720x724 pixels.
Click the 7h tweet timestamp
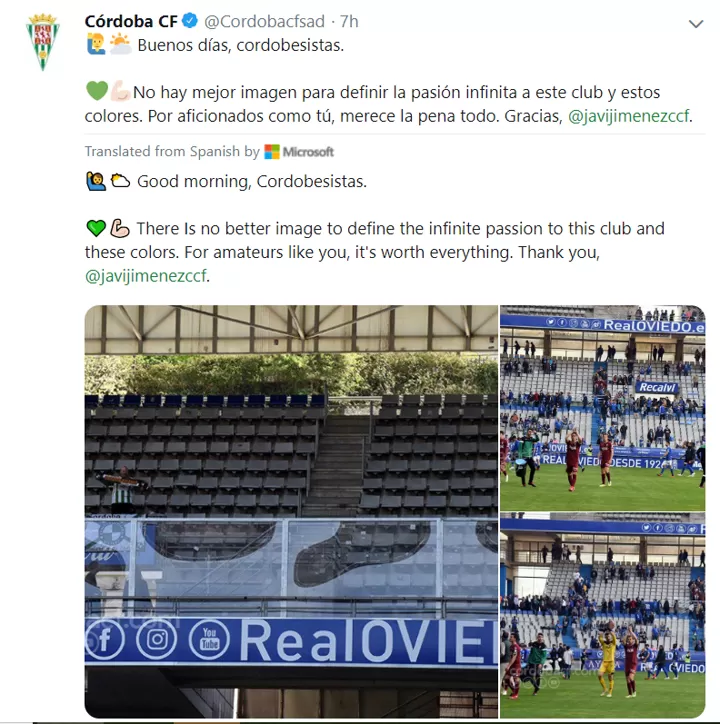[x=349, y=21]
